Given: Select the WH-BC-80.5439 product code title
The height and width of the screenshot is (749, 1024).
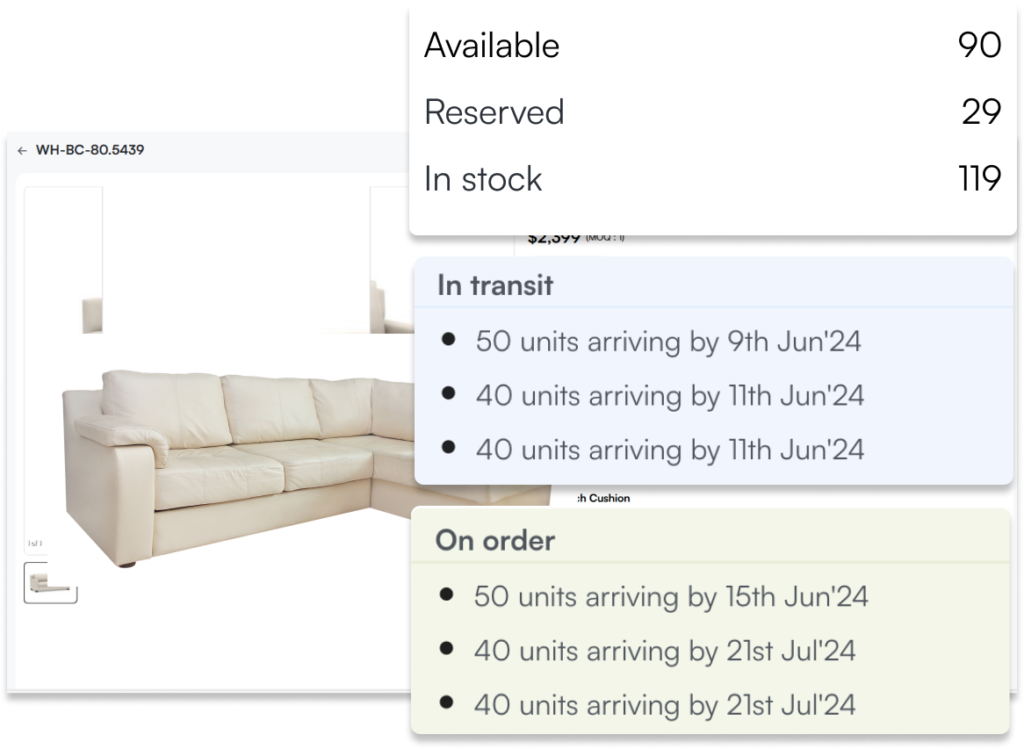Looking at the screenshot, I should (90, 151).
